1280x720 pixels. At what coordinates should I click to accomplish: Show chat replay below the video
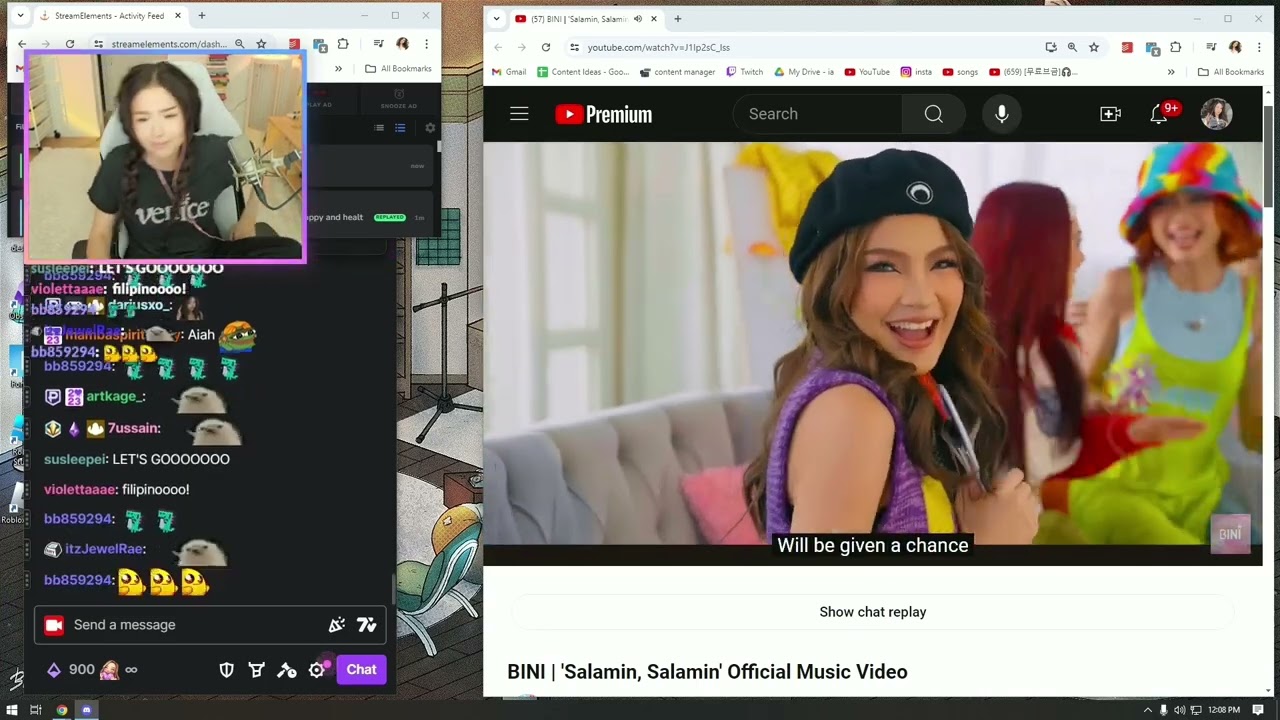click(x=873, y=612)
